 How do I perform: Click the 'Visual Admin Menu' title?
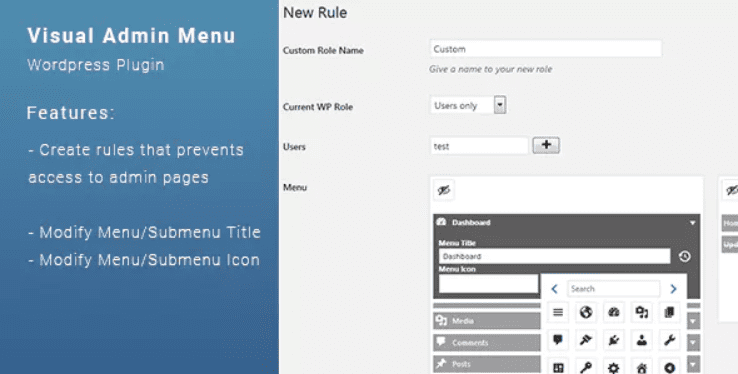point(131,36)
